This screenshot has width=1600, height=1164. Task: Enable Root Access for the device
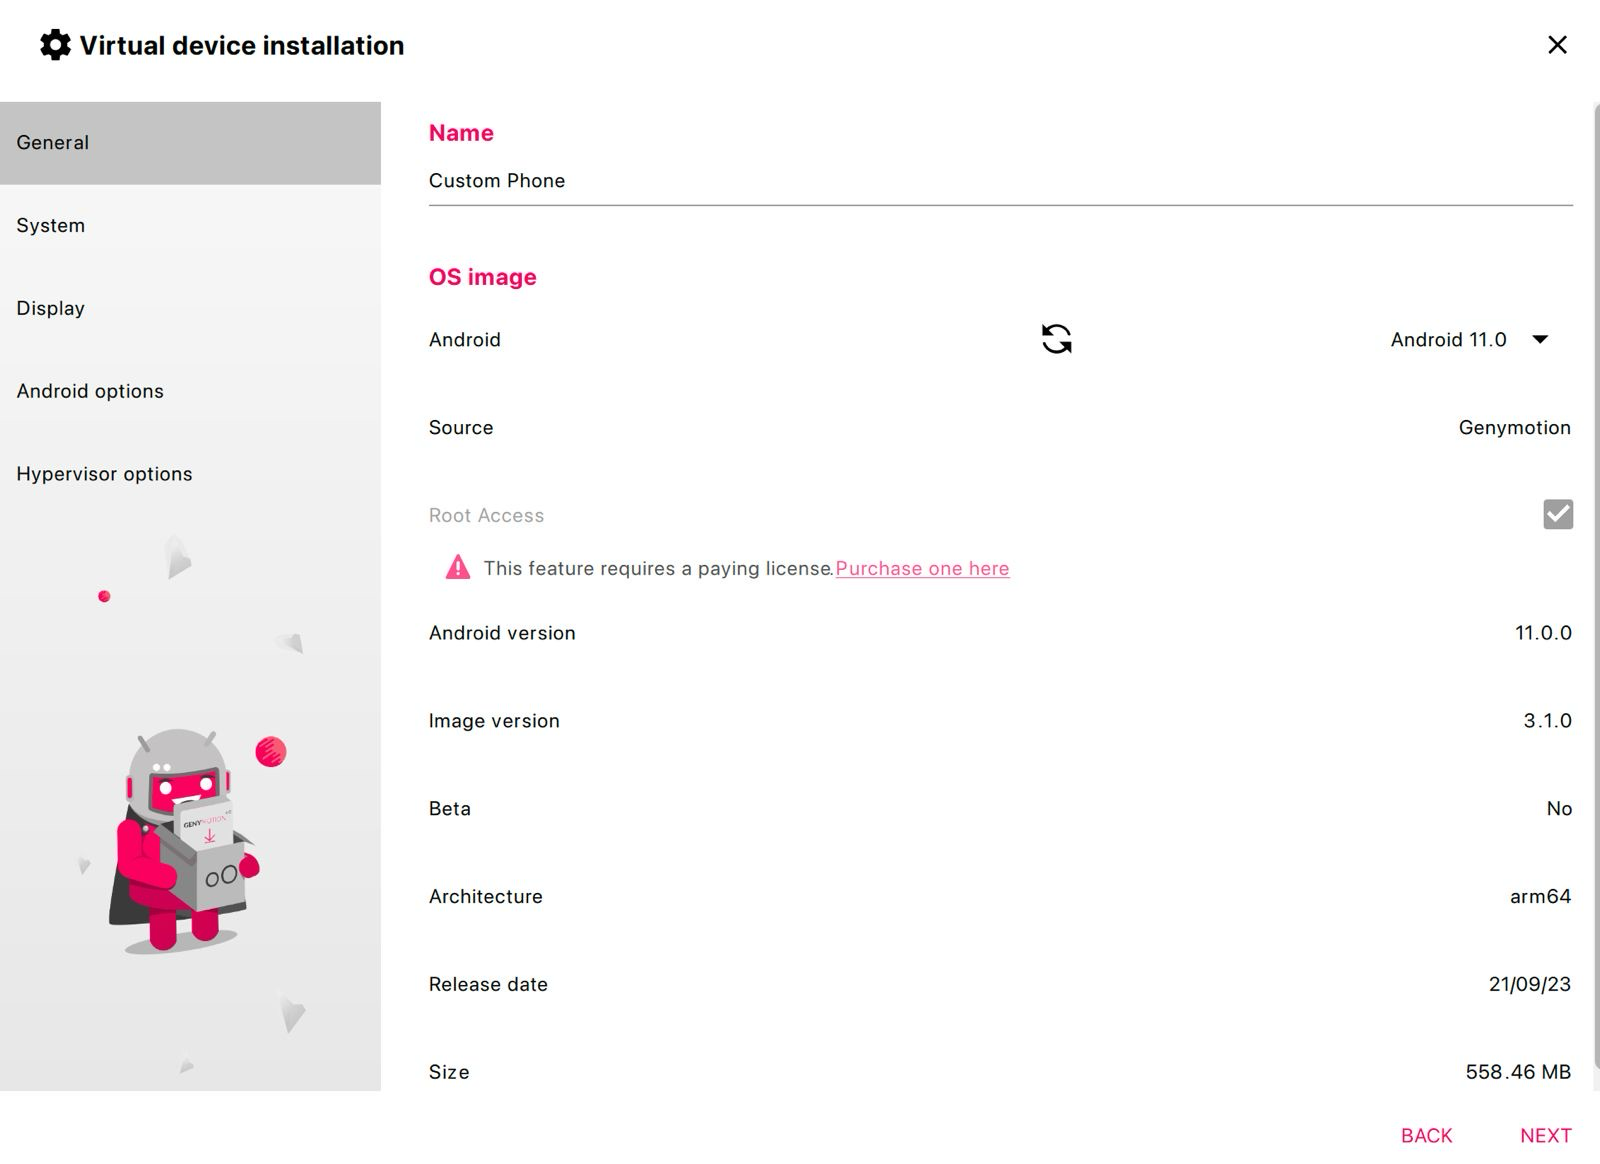tap(1558, 514)
